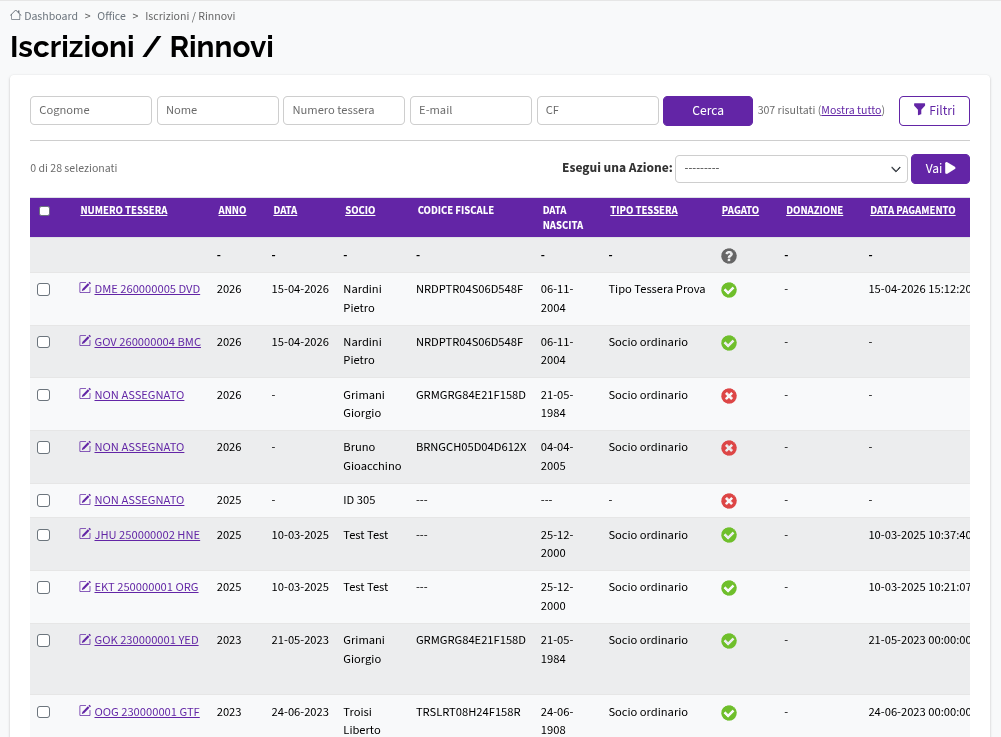Sort the table by ANNO column
1001x737 pixels.
coord(232,210)
